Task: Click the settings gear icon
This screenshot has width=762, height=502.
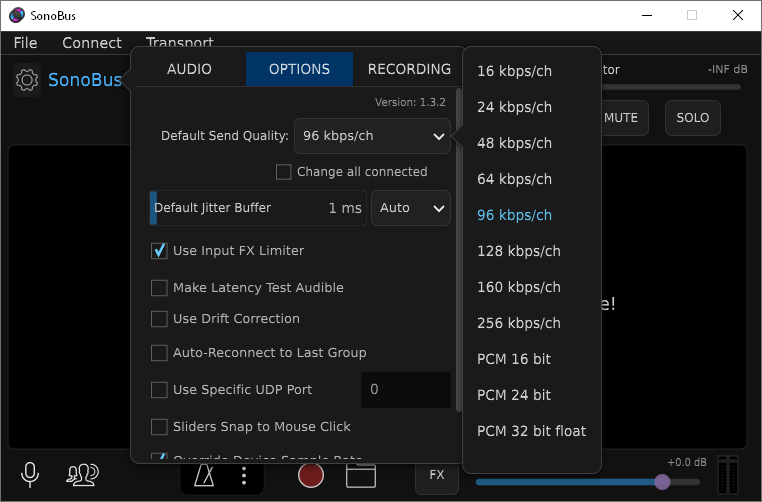Action: [28, 80]
